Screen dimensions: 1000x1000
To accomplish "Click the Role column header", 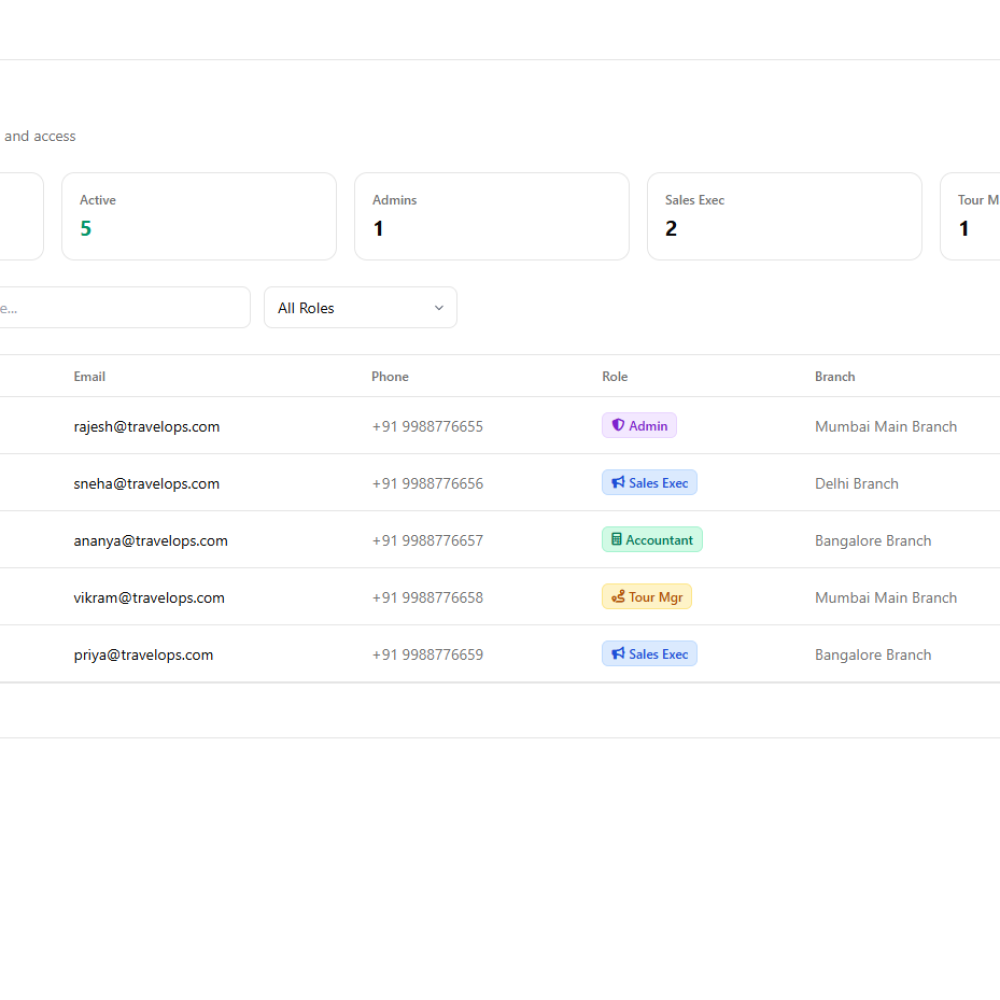I will (x=615, y=376).
